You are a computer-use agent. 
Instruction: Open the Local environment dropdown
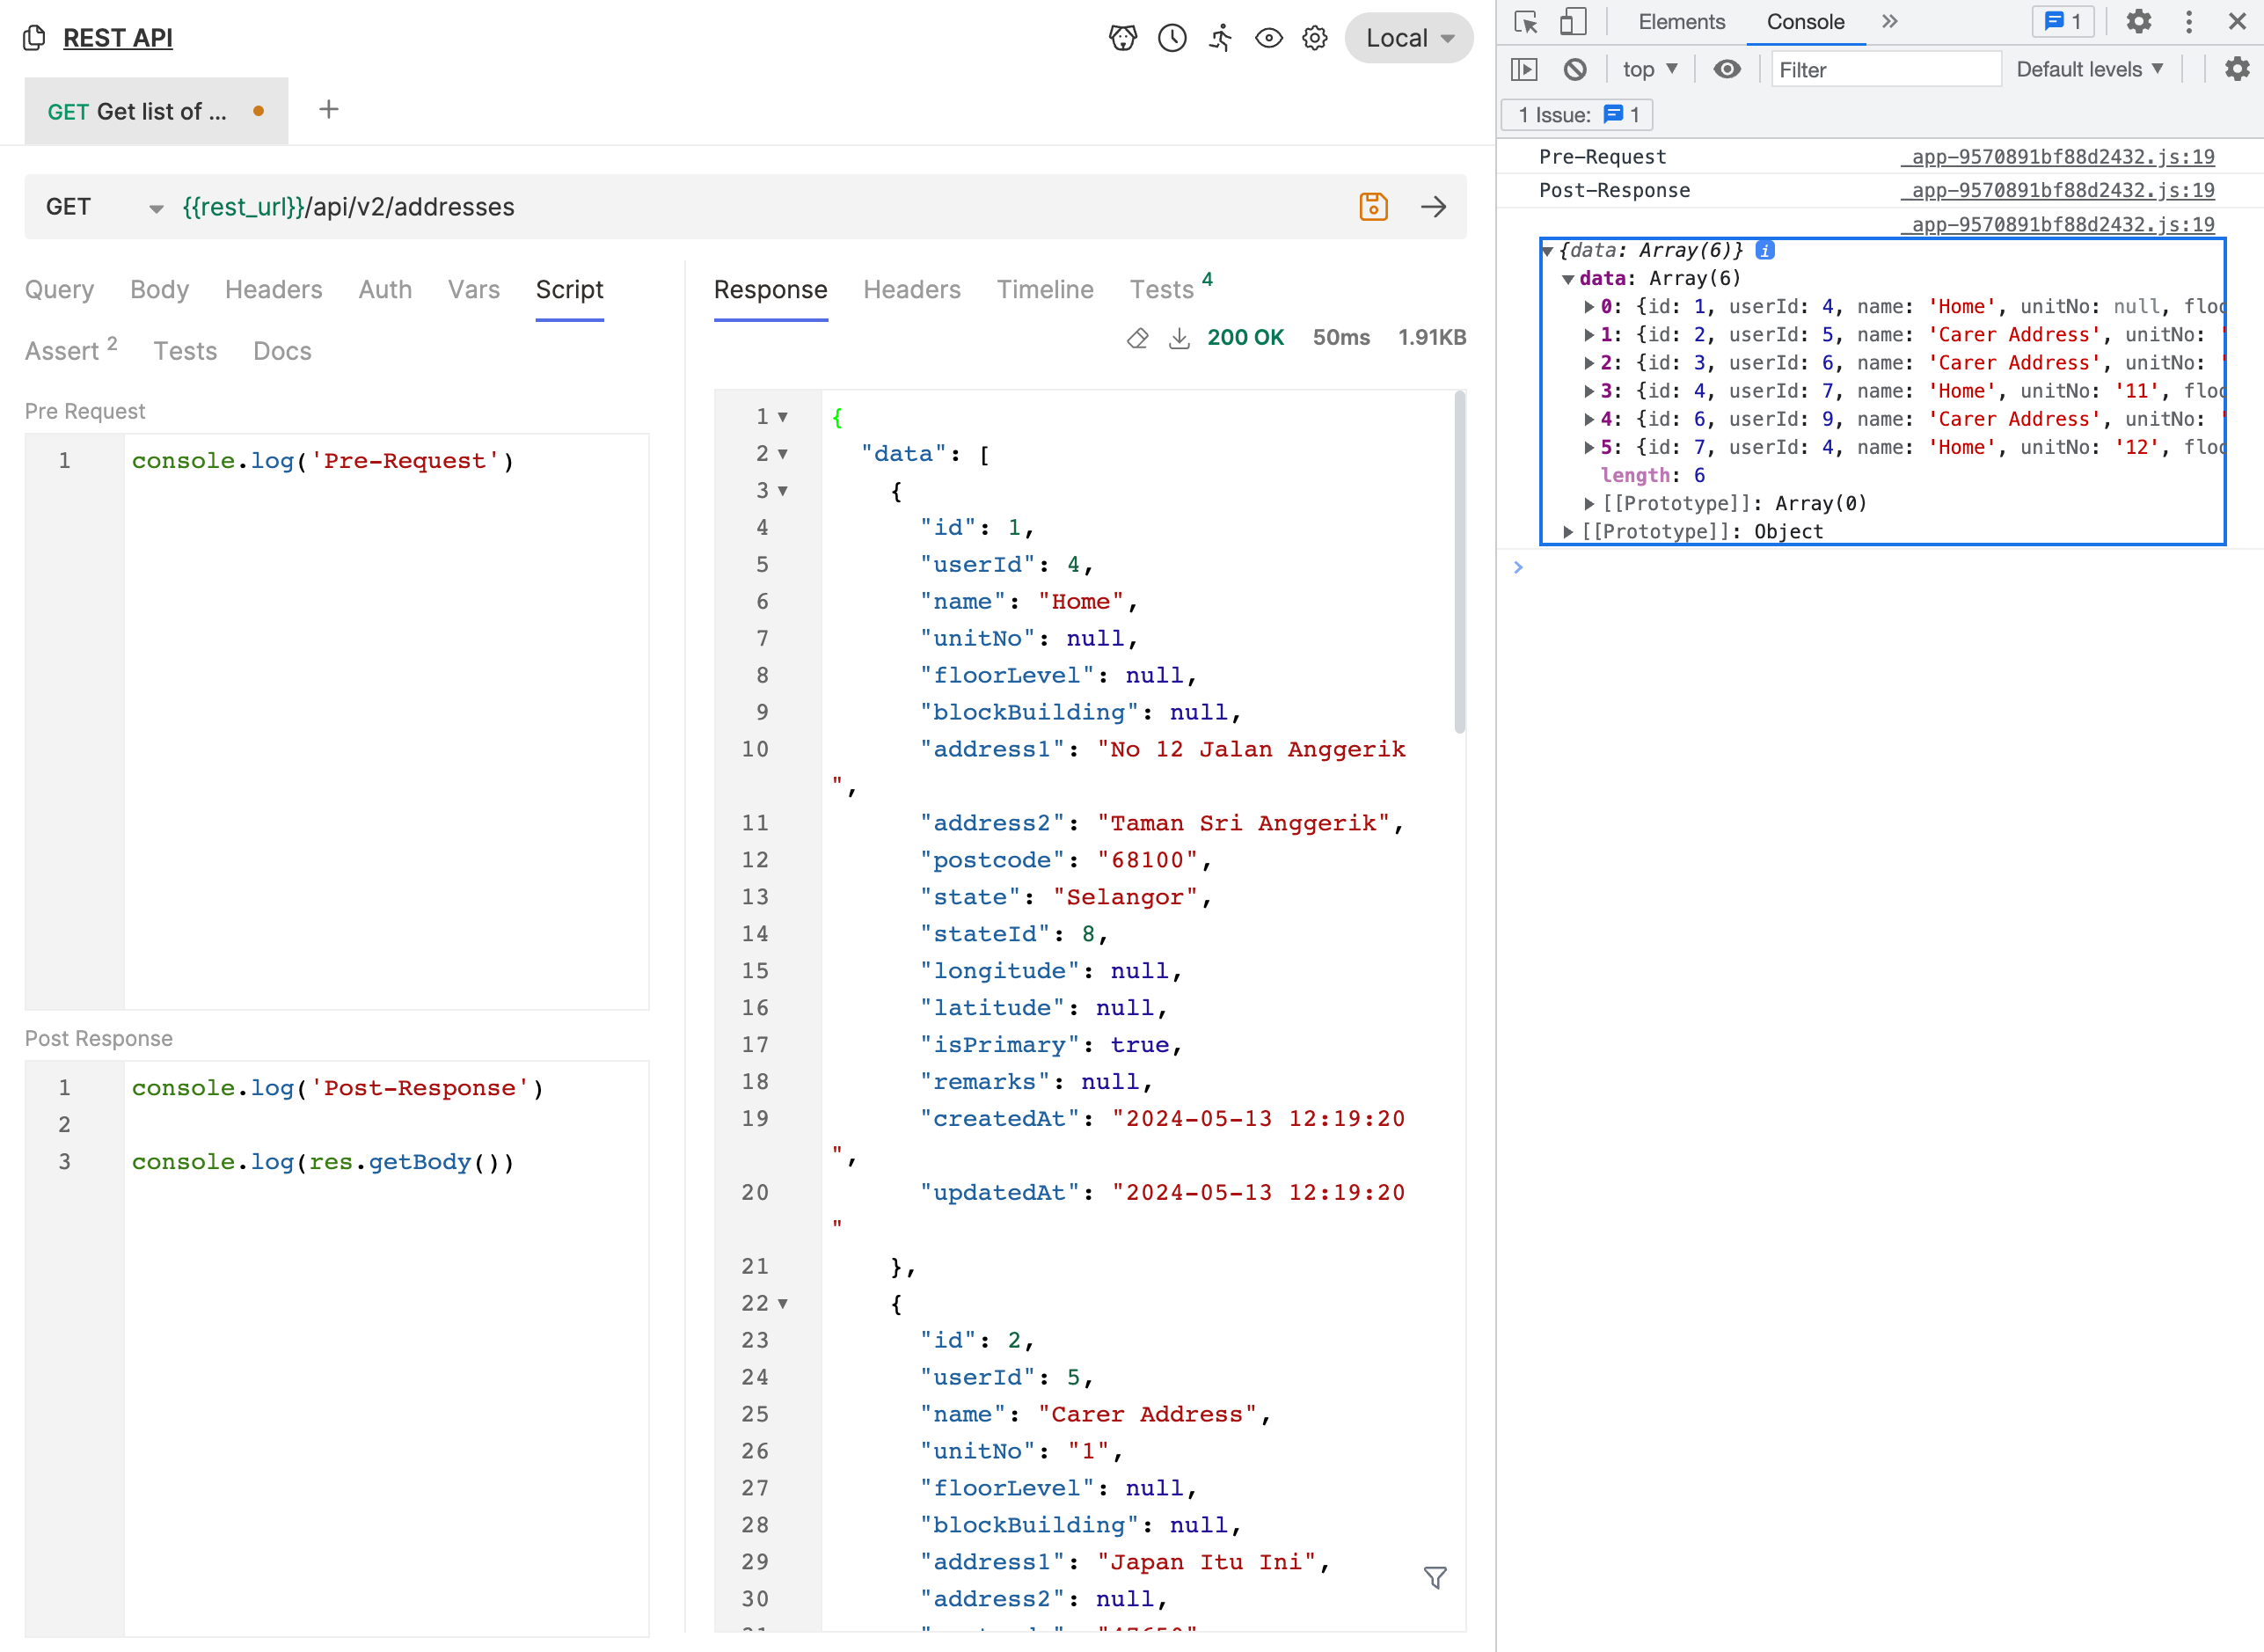(1408, 37)
